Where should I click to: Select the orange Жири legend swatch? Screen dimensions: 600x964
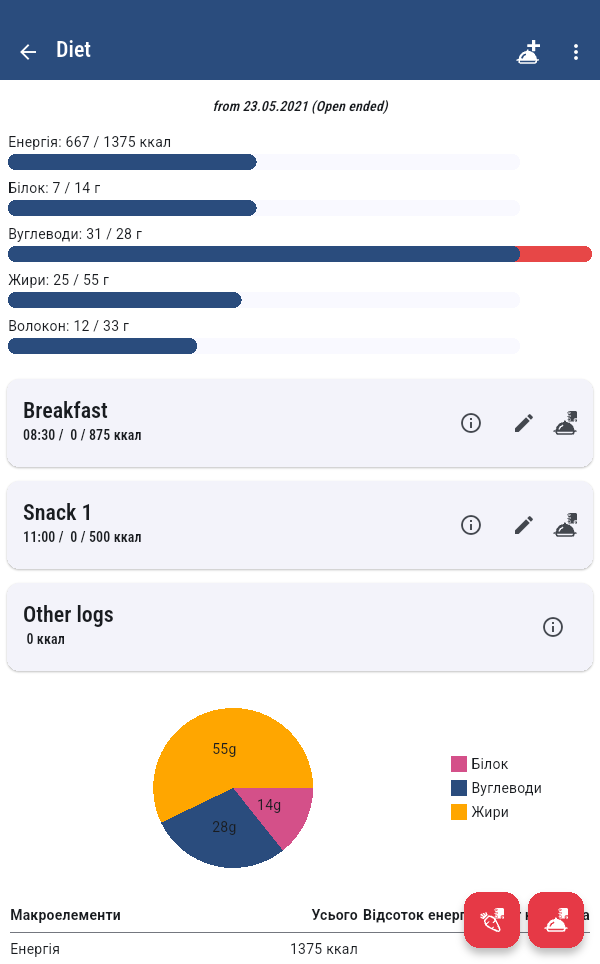459,812
